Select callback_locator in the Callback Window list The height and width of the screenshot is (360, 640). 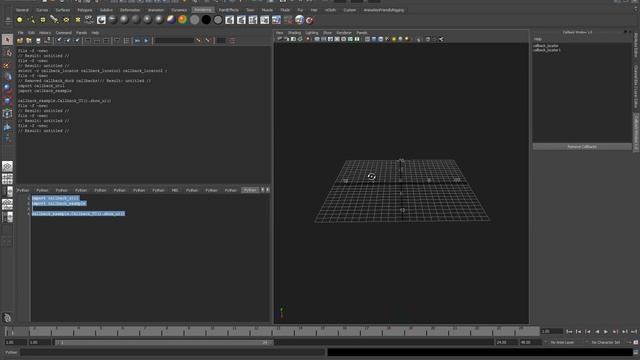click(x=546, y=46)
